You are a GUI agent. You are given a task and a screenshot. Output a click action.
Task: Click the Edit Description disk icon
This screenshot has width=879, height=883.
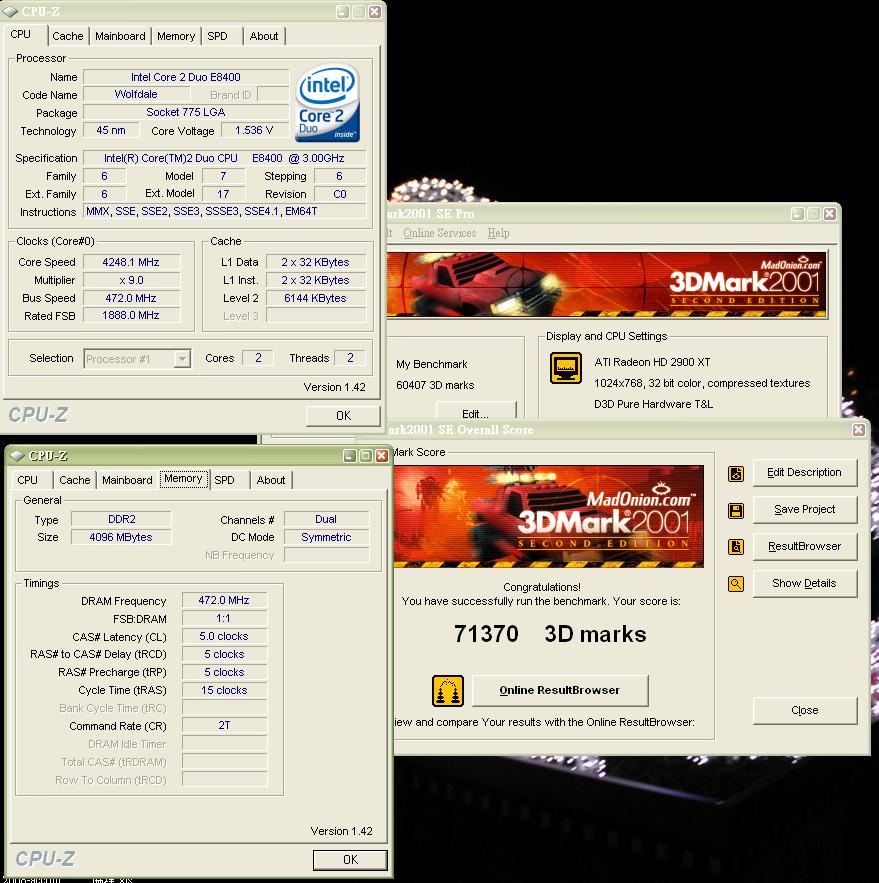(x=735, y=474)
